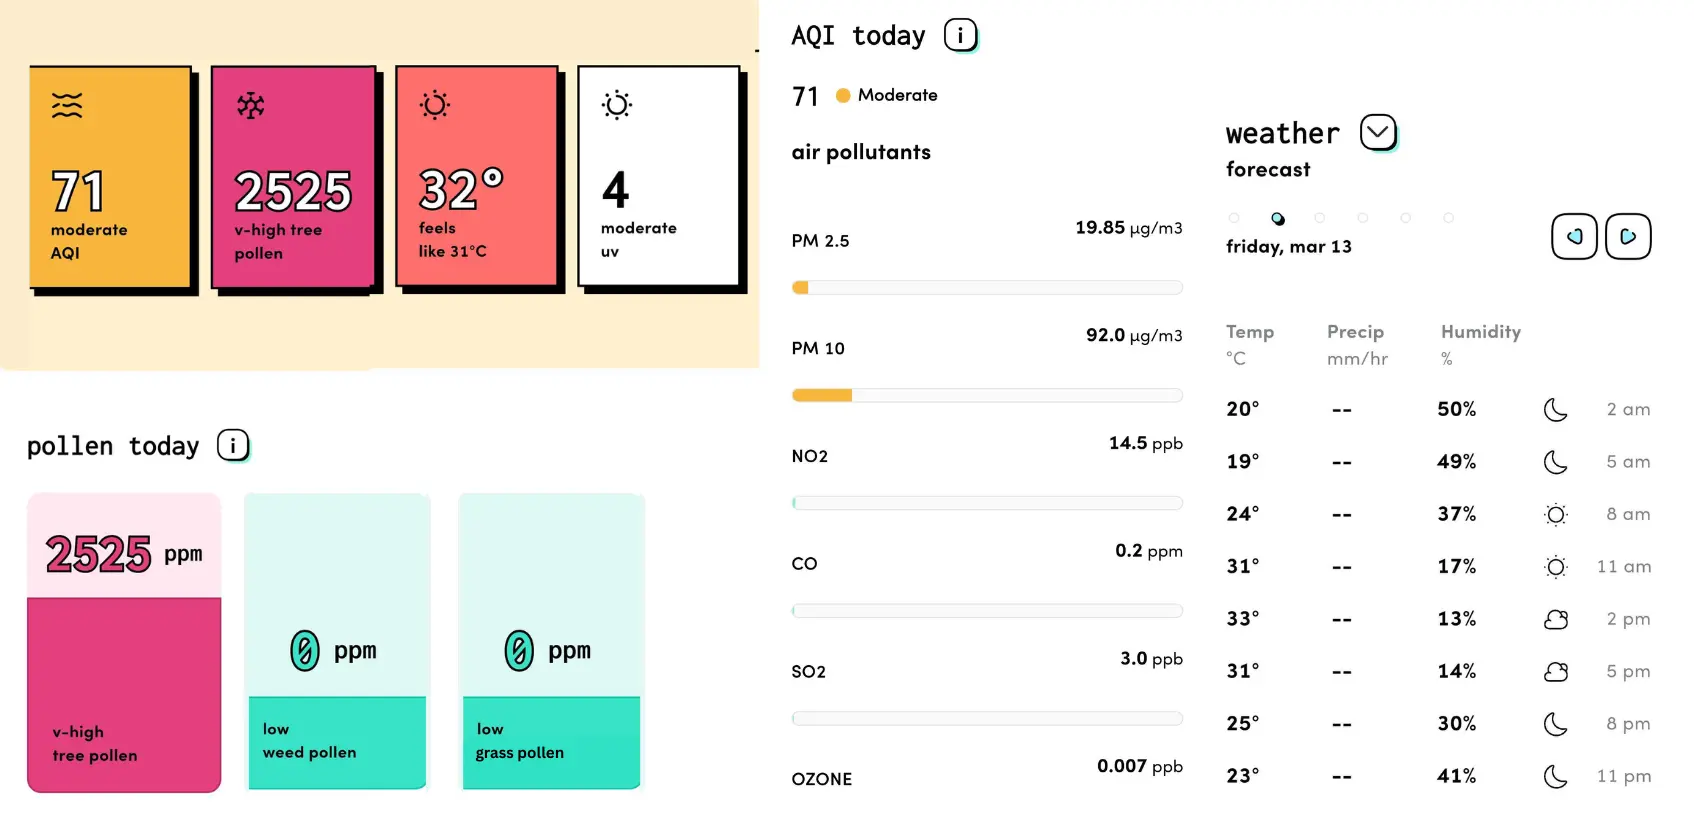This screenshot has height=814, width=1694.
Task: Click the 24° temperature at 8 am
Action: (x=1243, y=514)
